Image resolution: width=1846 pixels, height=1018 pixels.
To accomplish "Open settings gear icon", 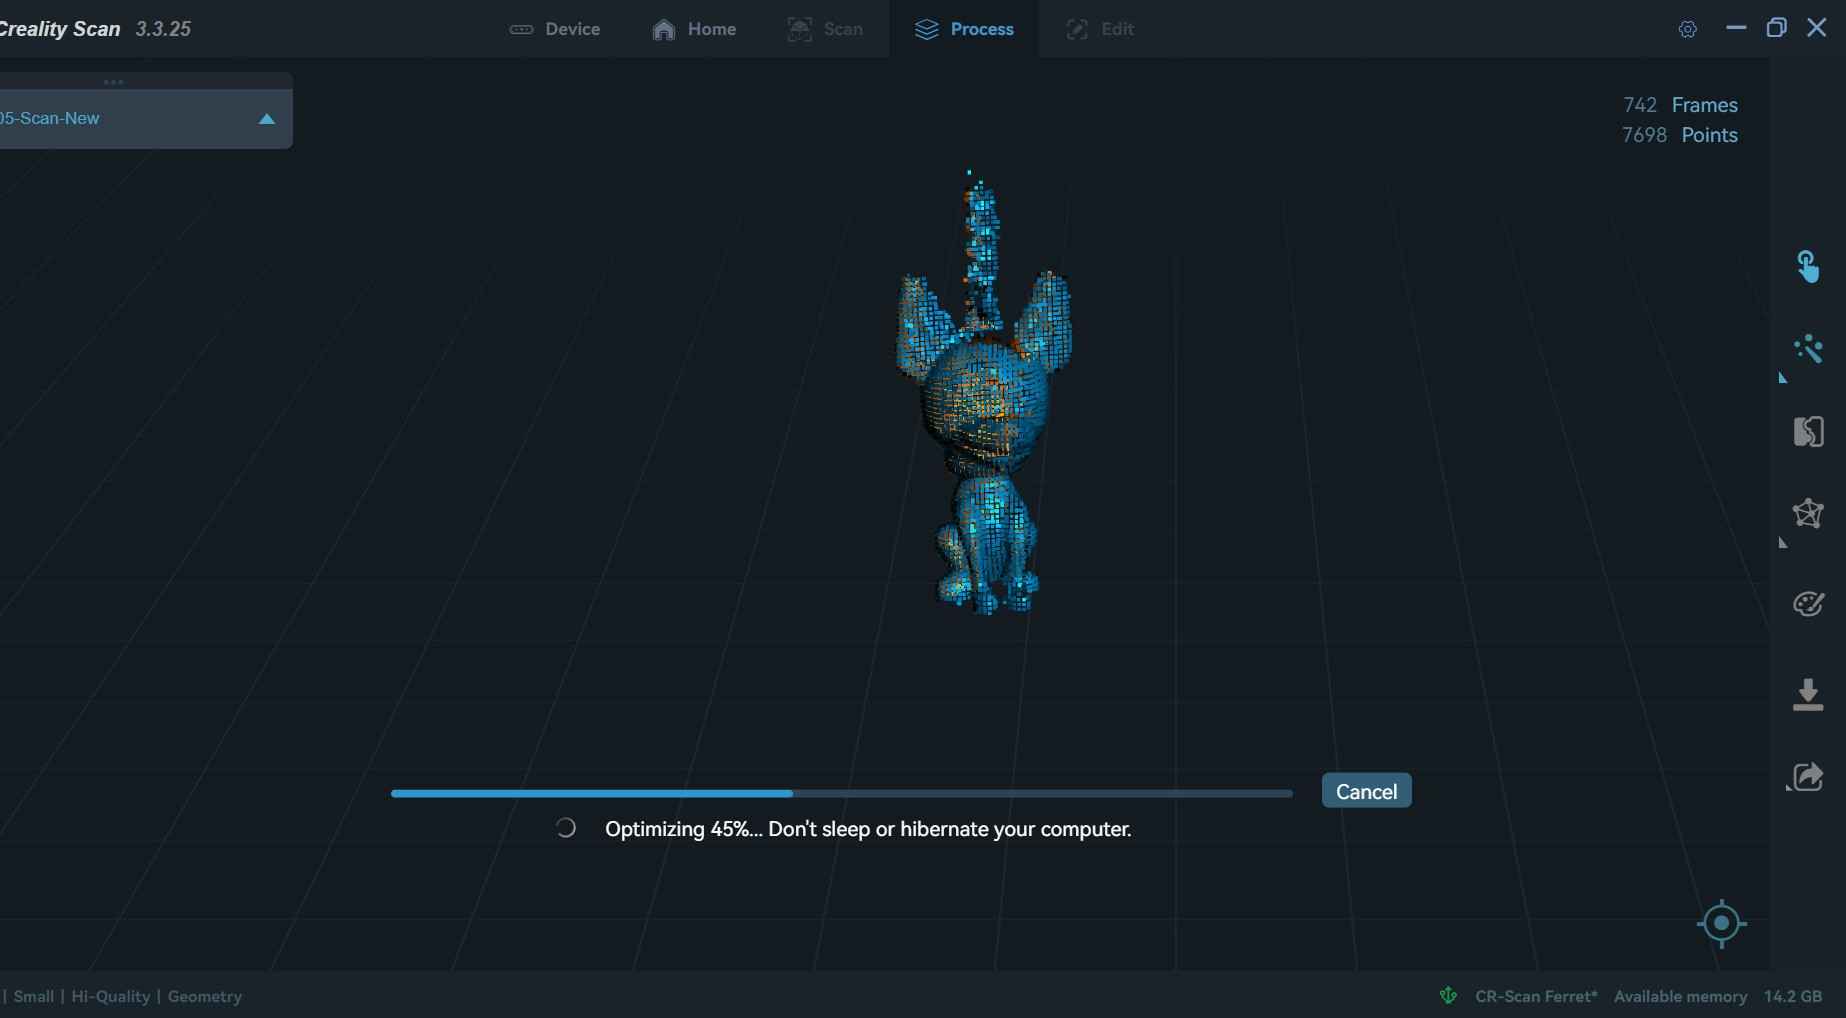I will click(x=1688, y=29).
